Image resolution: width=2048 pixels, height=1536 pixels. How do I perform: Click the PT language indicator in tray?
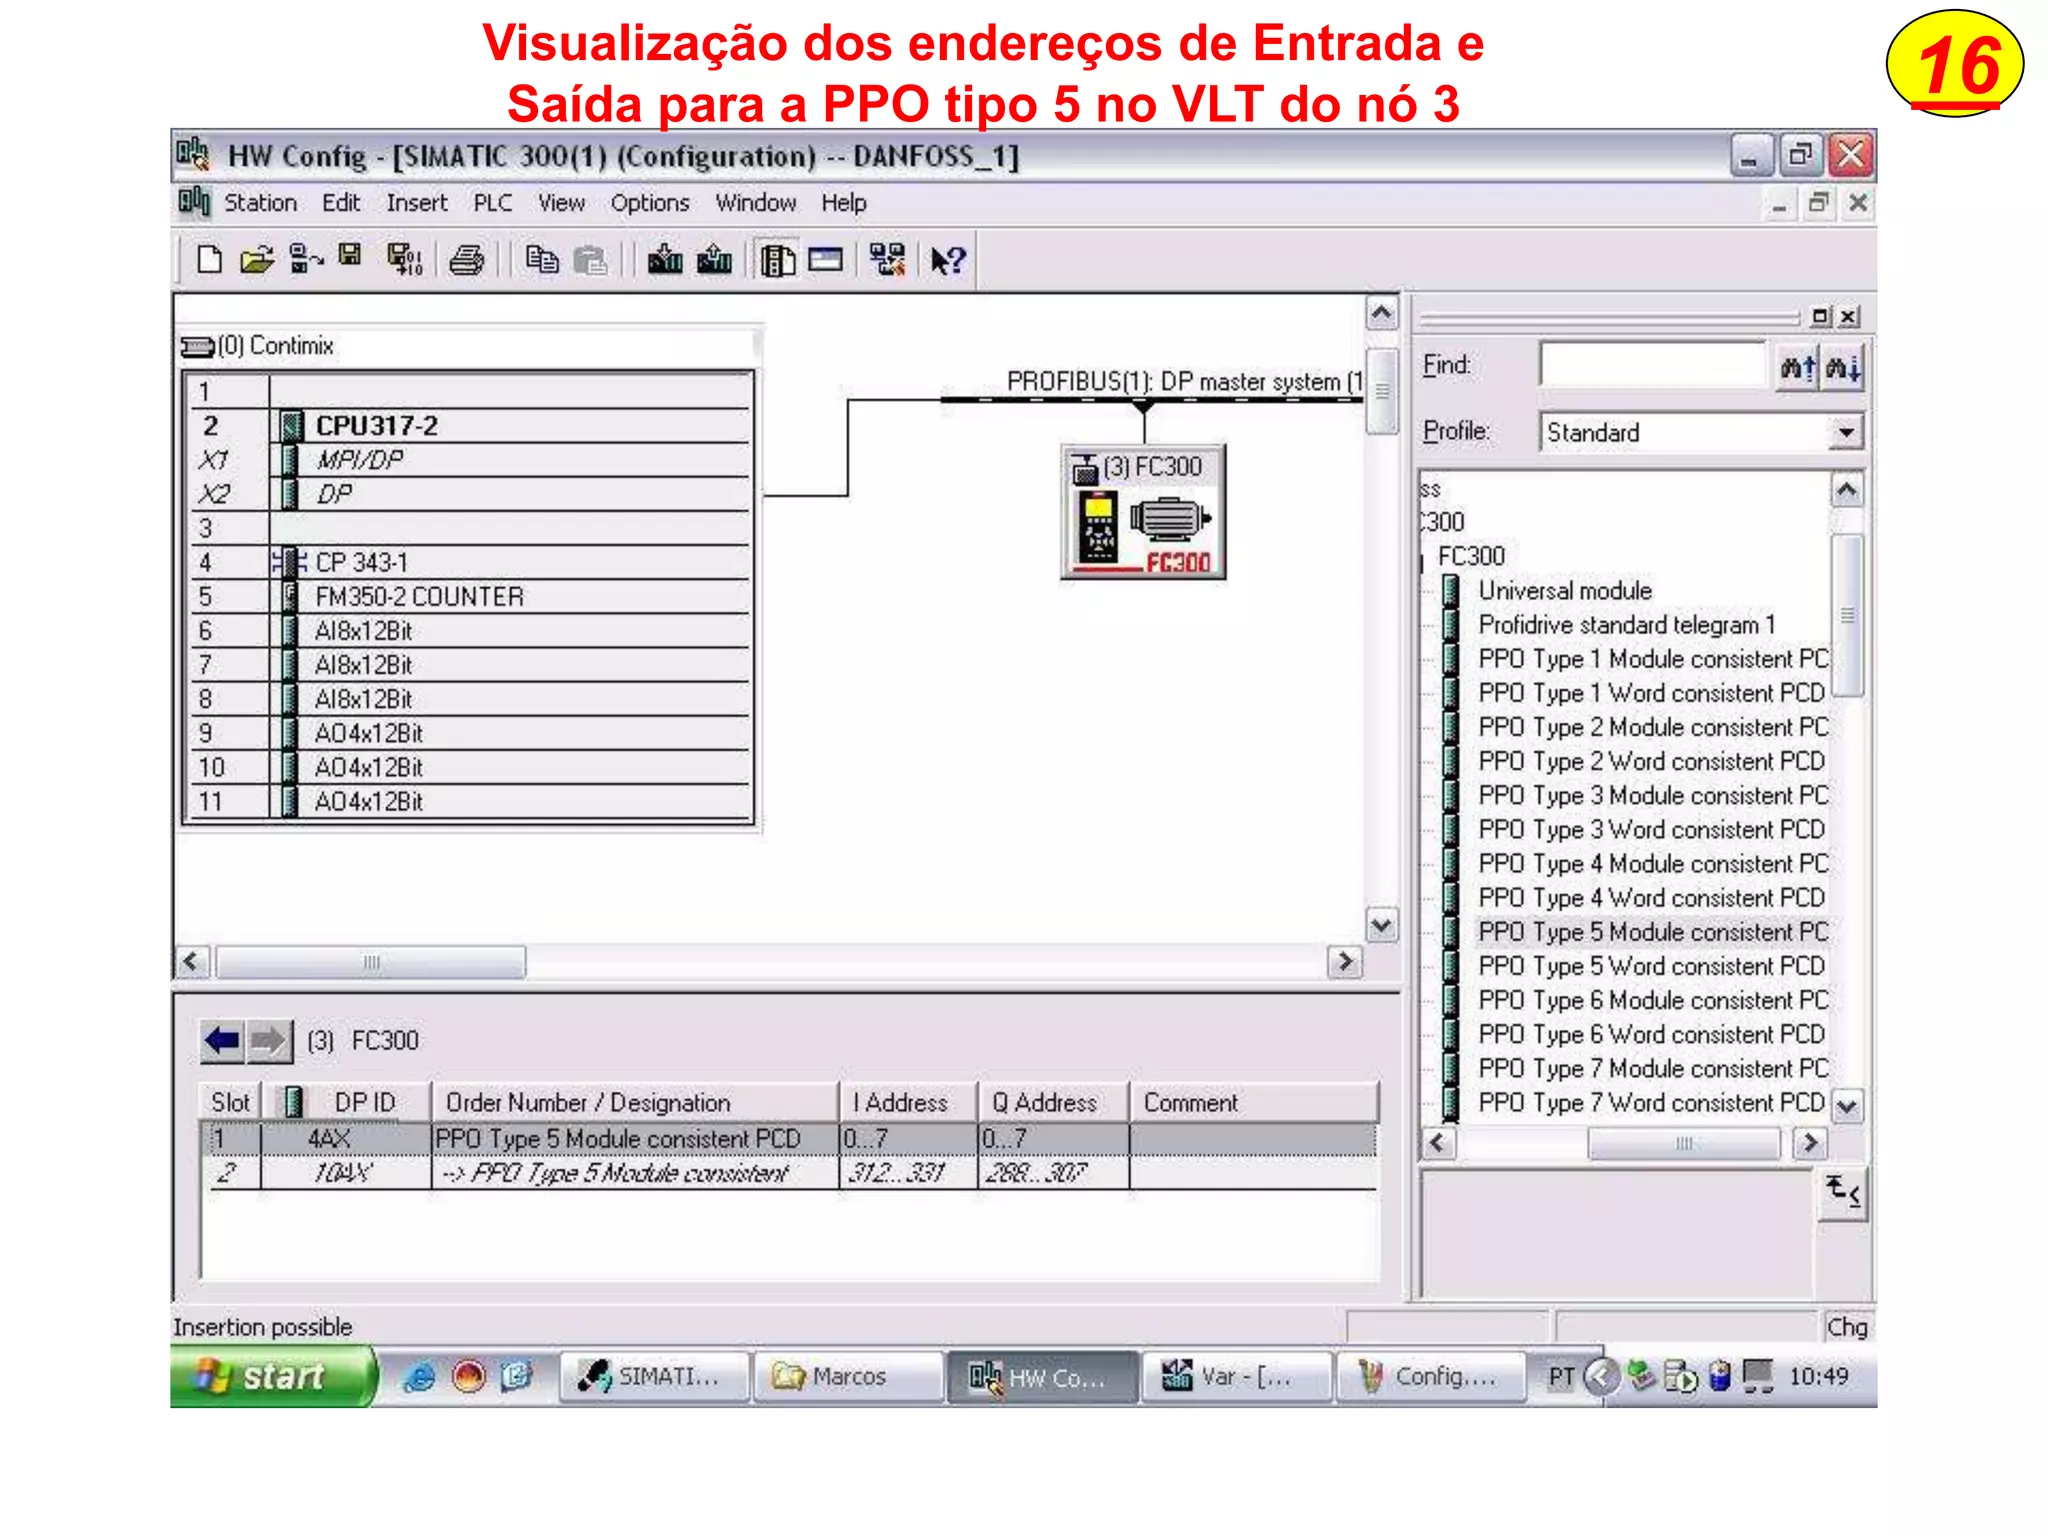coord(1561,1378)
